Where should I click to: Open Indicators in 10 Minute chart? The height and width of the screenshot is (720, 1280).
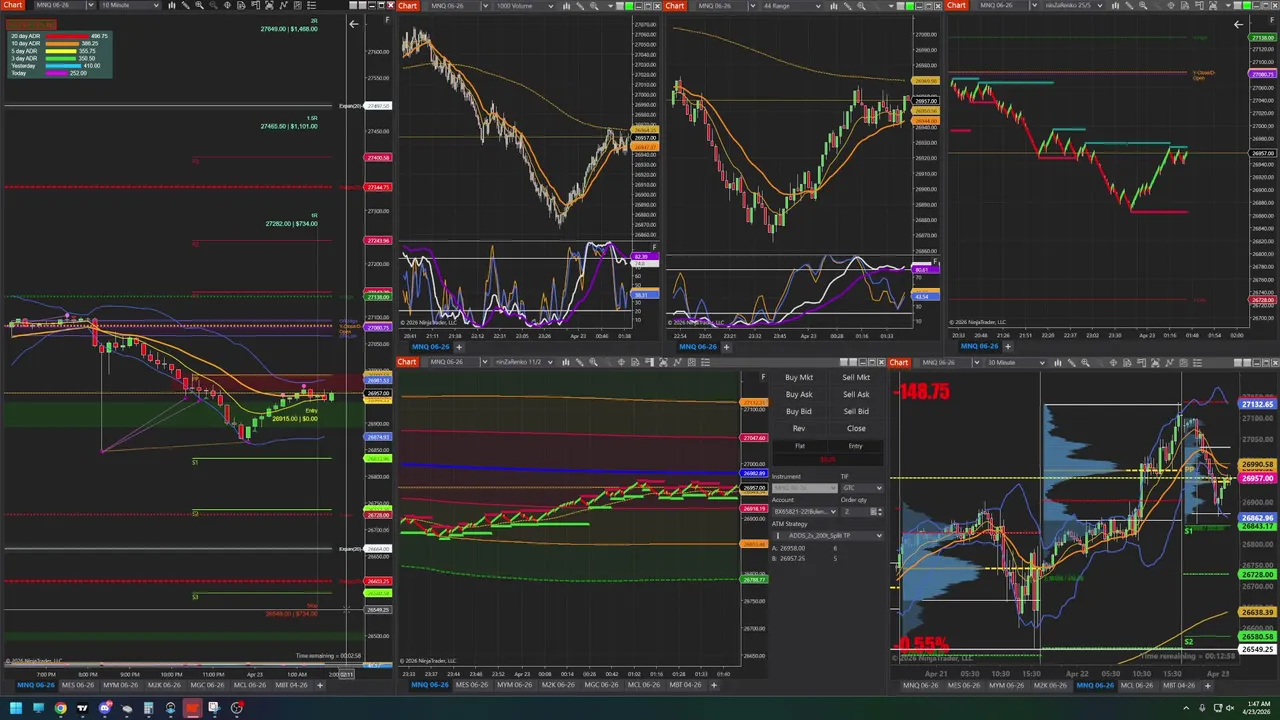coord(283,6)
